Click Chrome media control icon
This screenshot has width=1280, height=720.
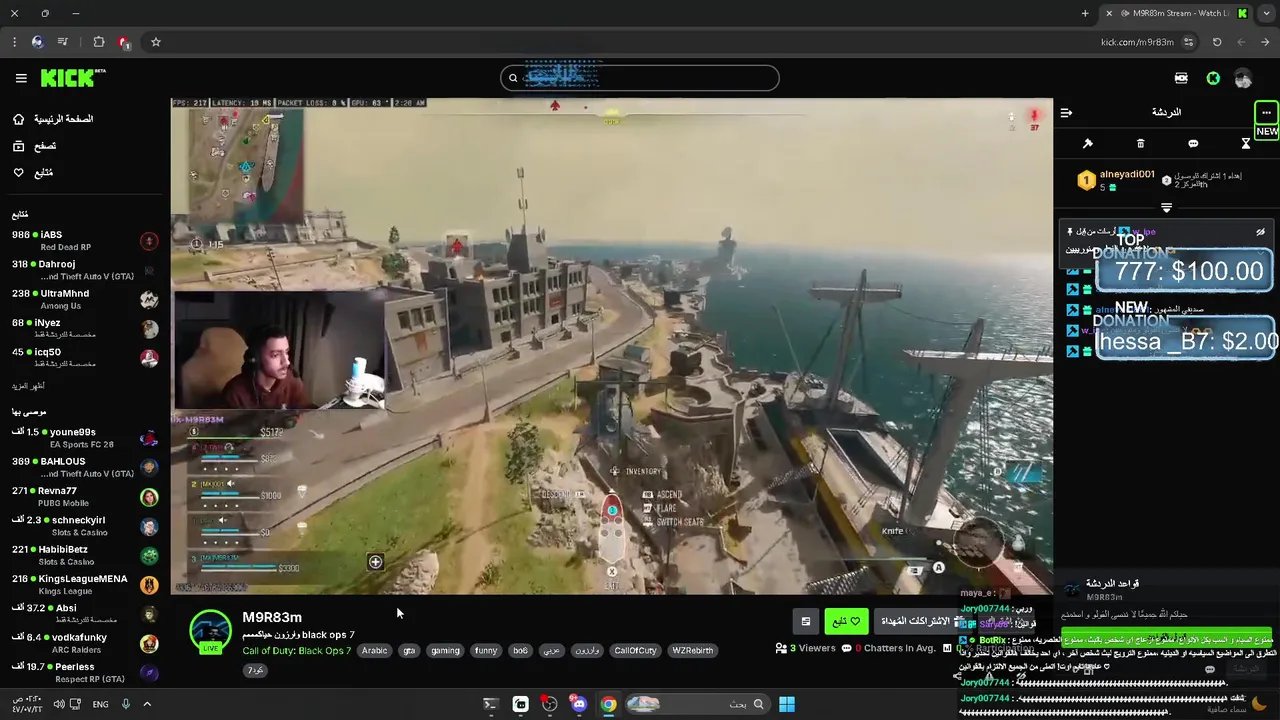tap(63, 42)
